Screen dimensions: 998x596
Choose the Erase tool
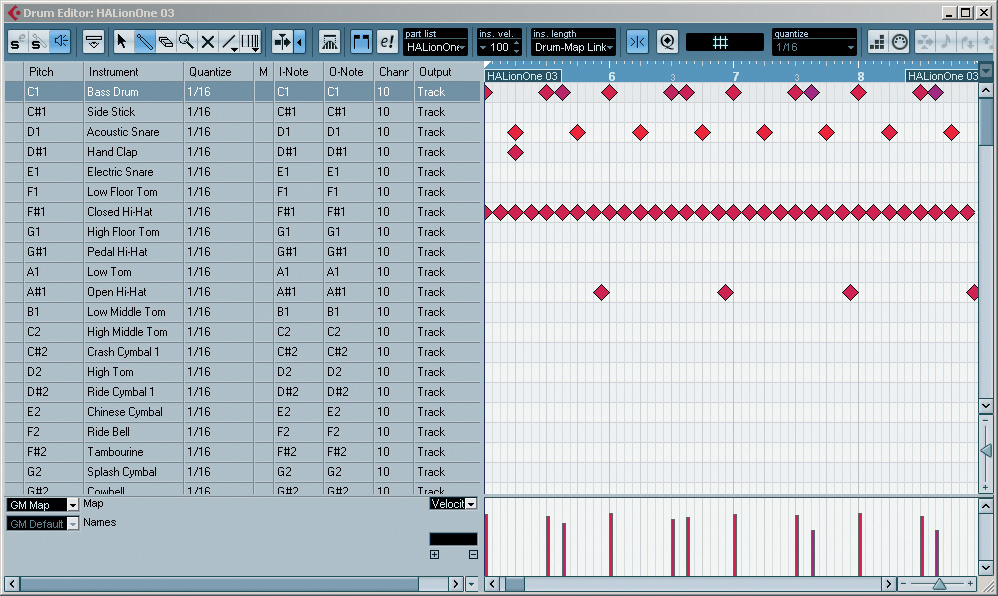pos(165,42)
